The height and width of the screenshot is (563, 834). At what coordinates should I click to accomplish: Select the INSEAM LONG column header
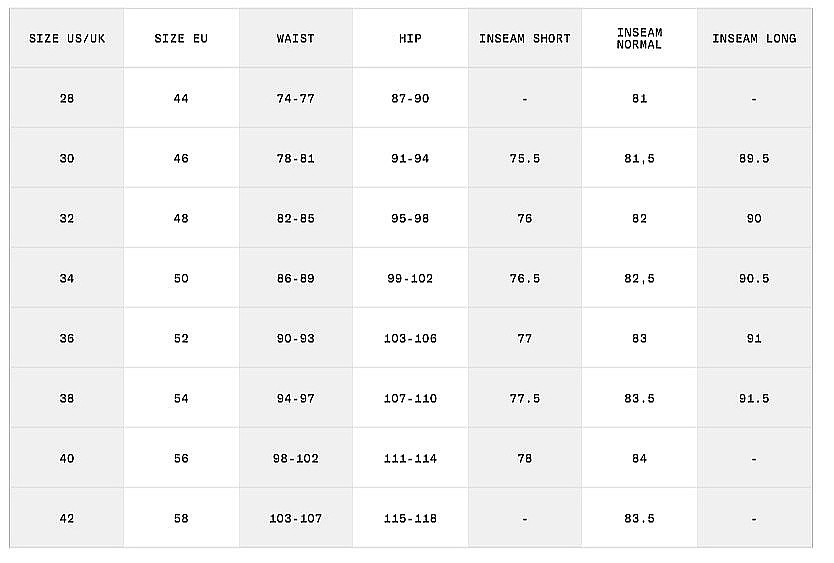754,39
